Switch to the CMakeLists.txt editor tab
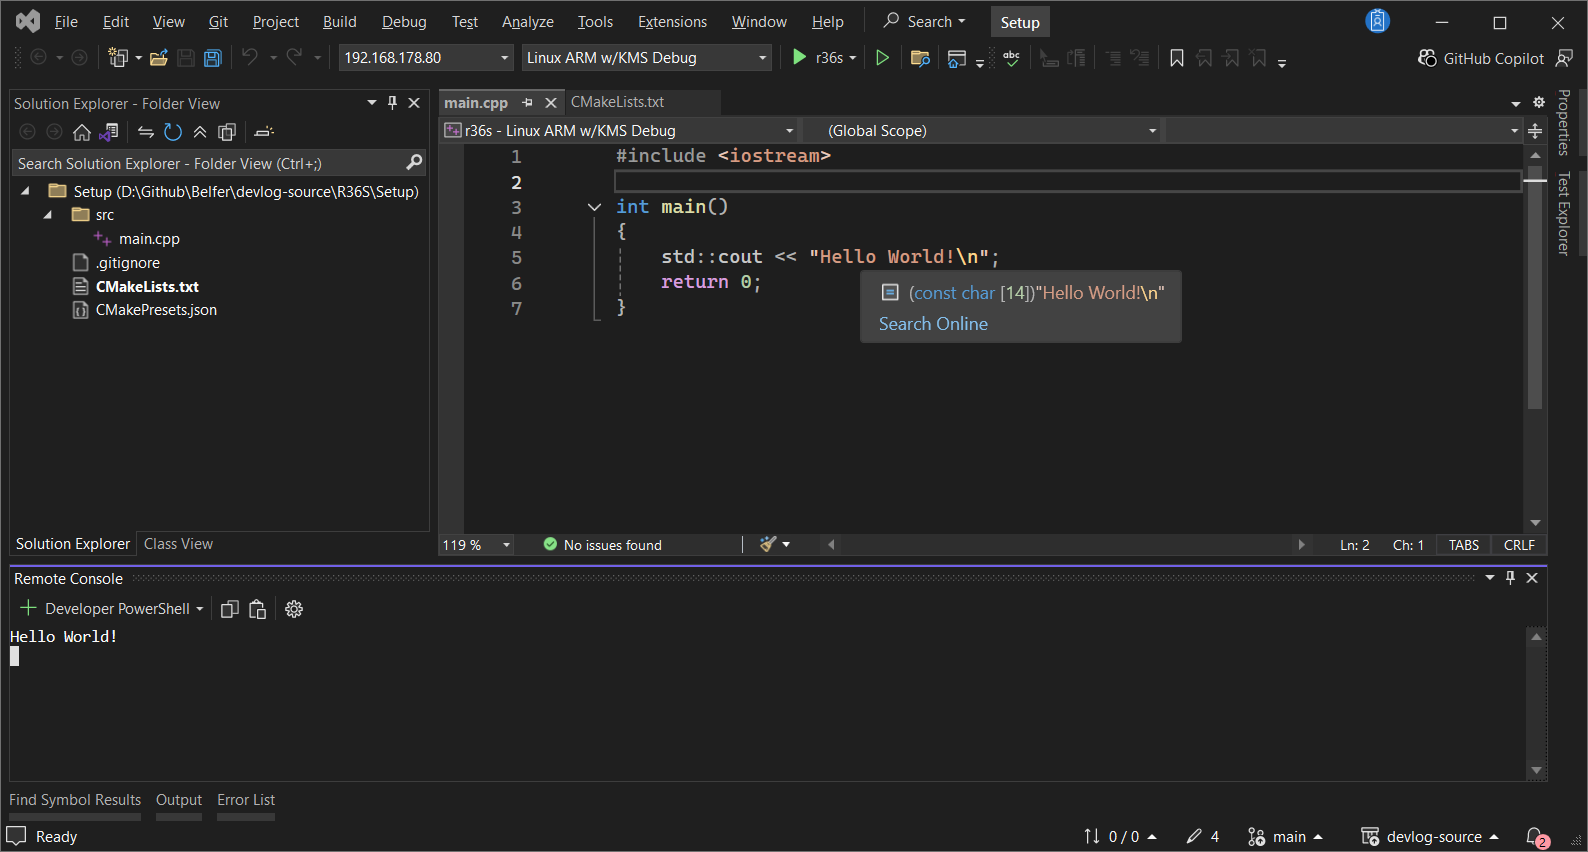This screenshot has height=852, width=1588. [x=617, y=102]
